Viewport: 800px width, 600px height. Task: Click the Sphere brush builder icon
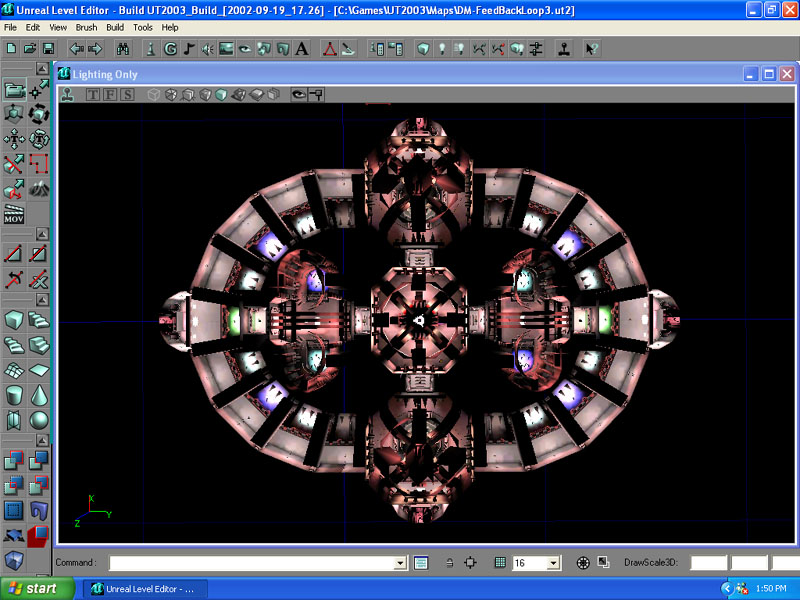39,420
